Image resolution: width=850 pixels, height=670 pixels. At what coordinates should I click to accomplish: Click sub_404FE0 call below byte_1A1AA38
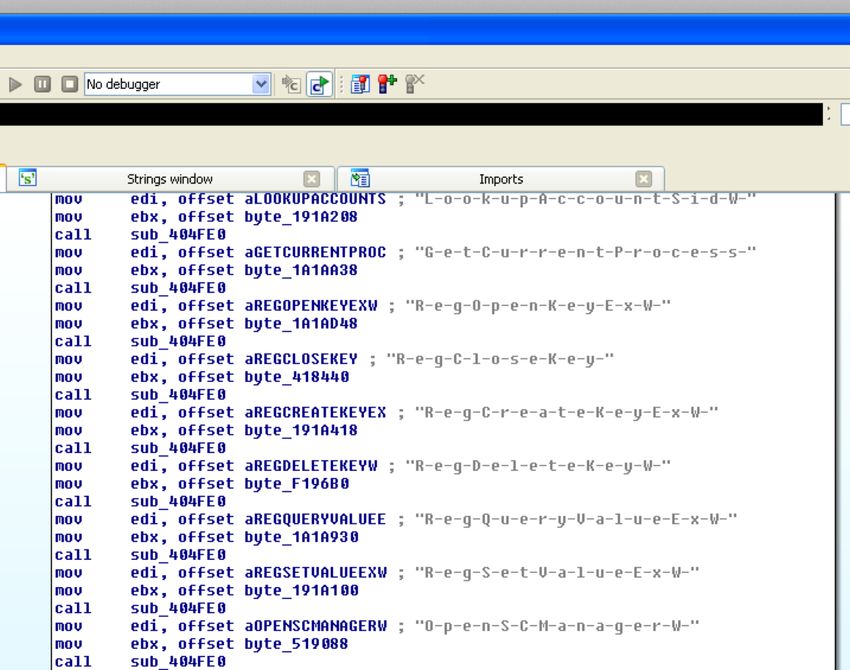(x=178, y=288)
